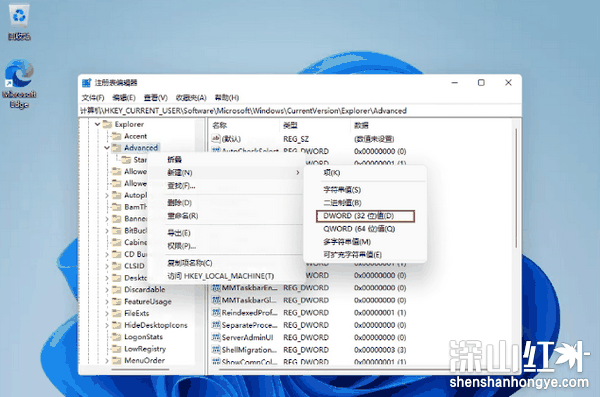Click the (默认) string value icon
600x397 pixels.
point(216,139)
